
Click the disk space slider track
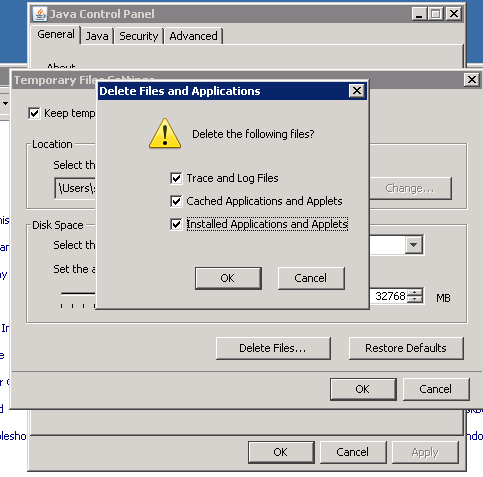pyautogui.click(x=78, y=294)
